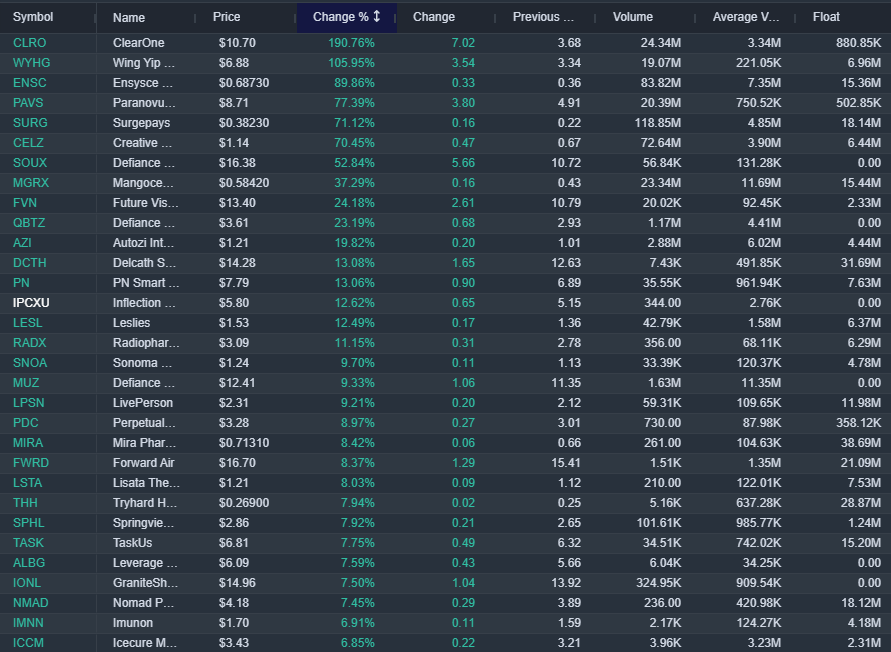Click the THH symbol
Image resolution: width=891 pixels, height=652 pixels.
(x=25, y=503)
